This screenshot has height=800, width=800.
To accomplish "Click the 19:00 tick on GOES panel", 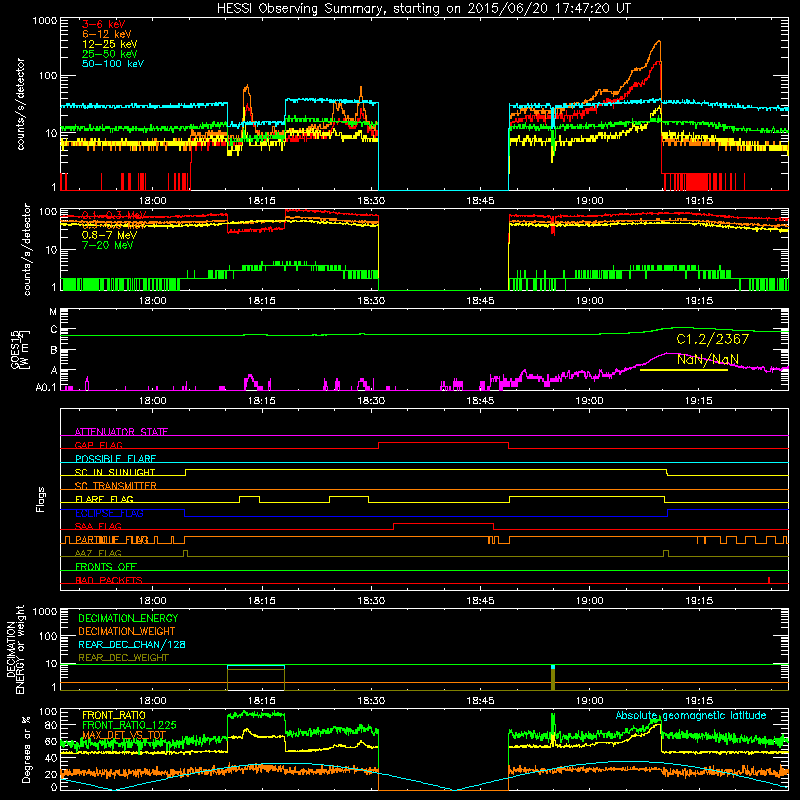I will [x=589, y=401].
